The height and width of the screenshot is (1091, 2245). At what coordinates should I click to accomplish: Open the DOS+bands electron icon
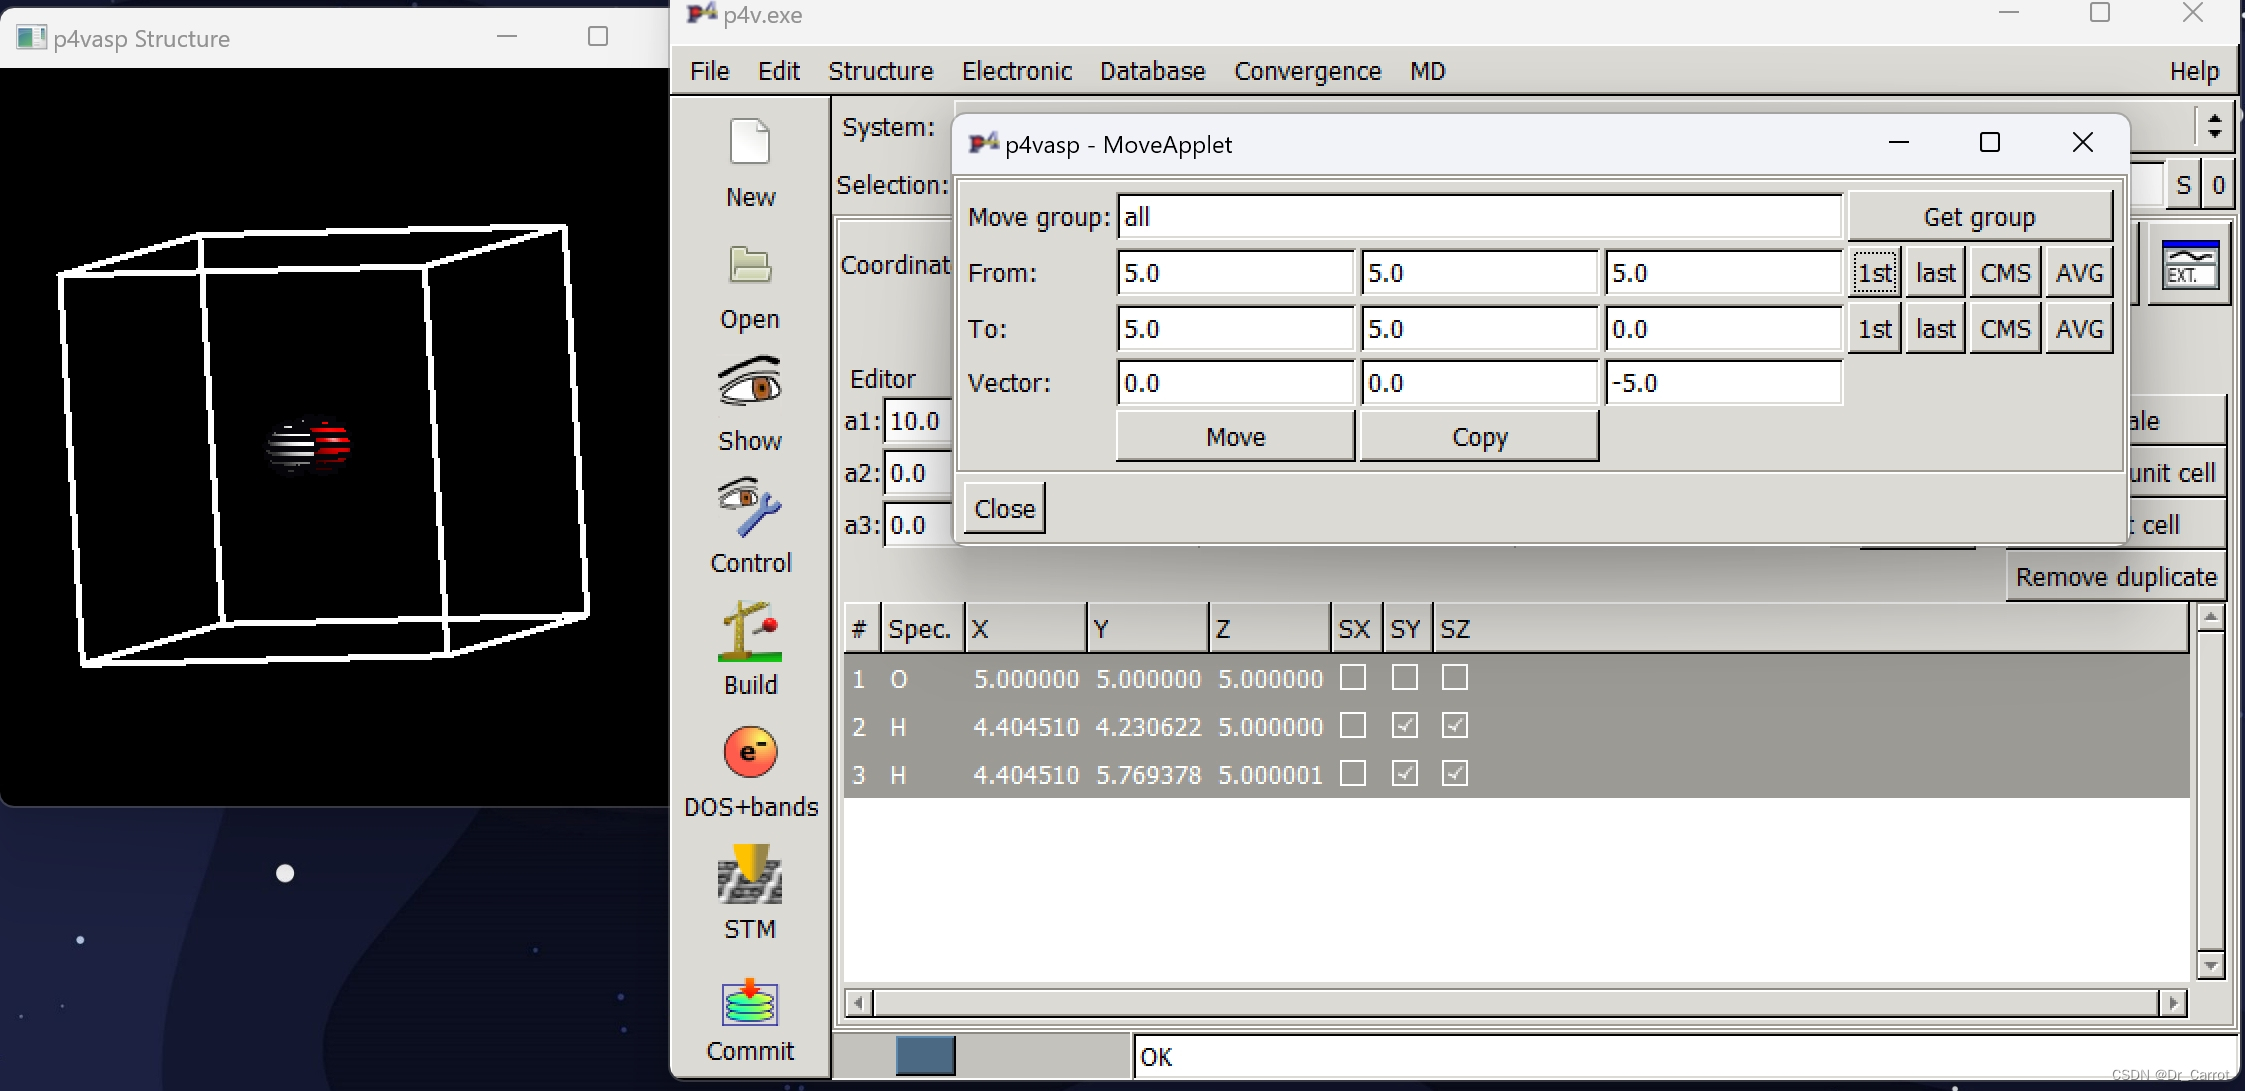[749, 752]
